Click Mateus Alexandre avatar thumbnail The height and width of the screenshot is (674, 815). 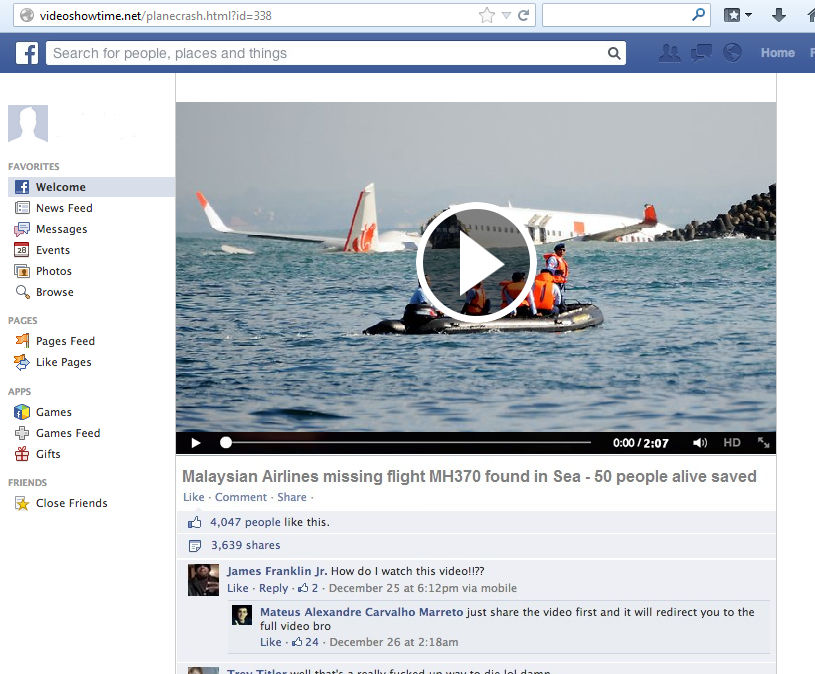point(242,615)
